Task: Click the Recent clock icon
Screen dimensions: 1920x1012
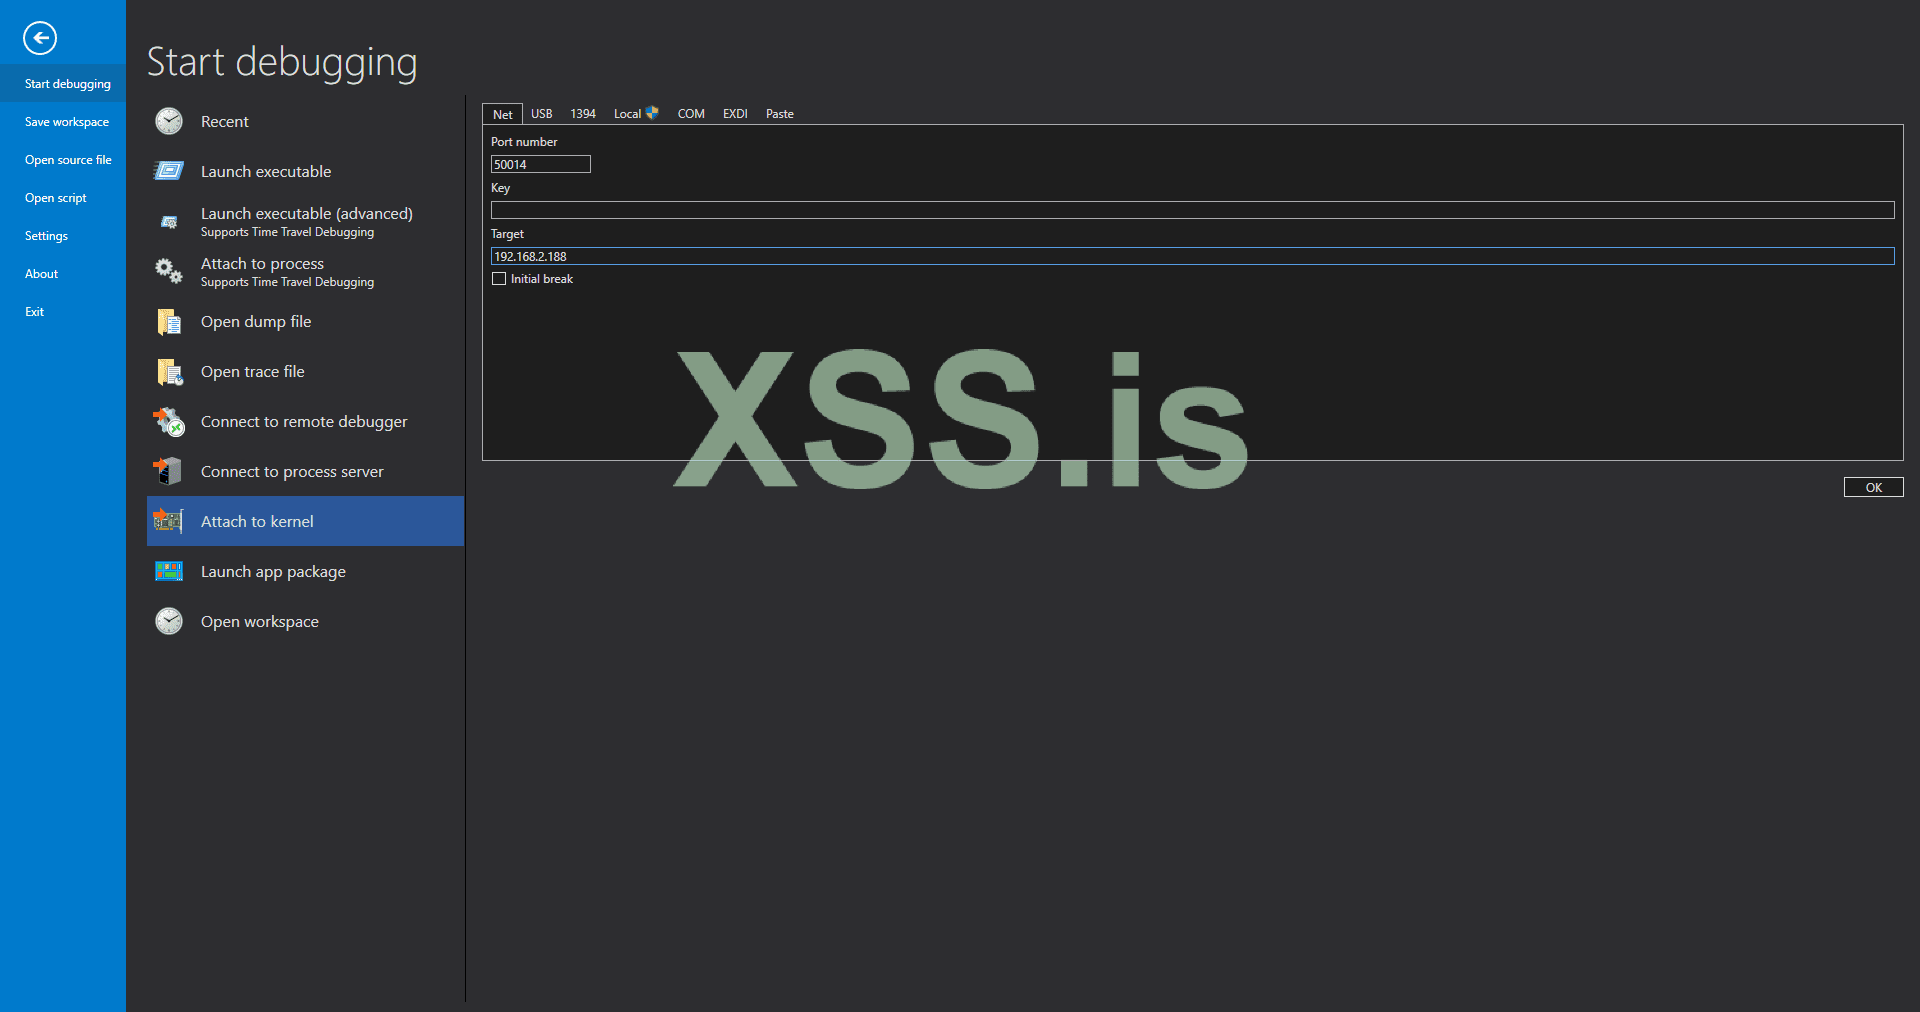Action: point(169,121)
